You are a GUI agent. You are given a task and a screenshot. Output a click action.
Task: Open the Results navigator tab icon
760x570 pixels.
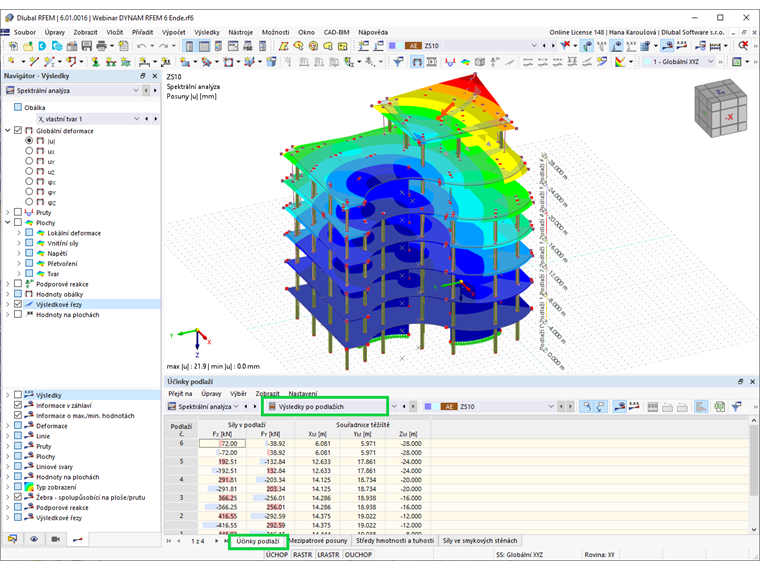78,539
